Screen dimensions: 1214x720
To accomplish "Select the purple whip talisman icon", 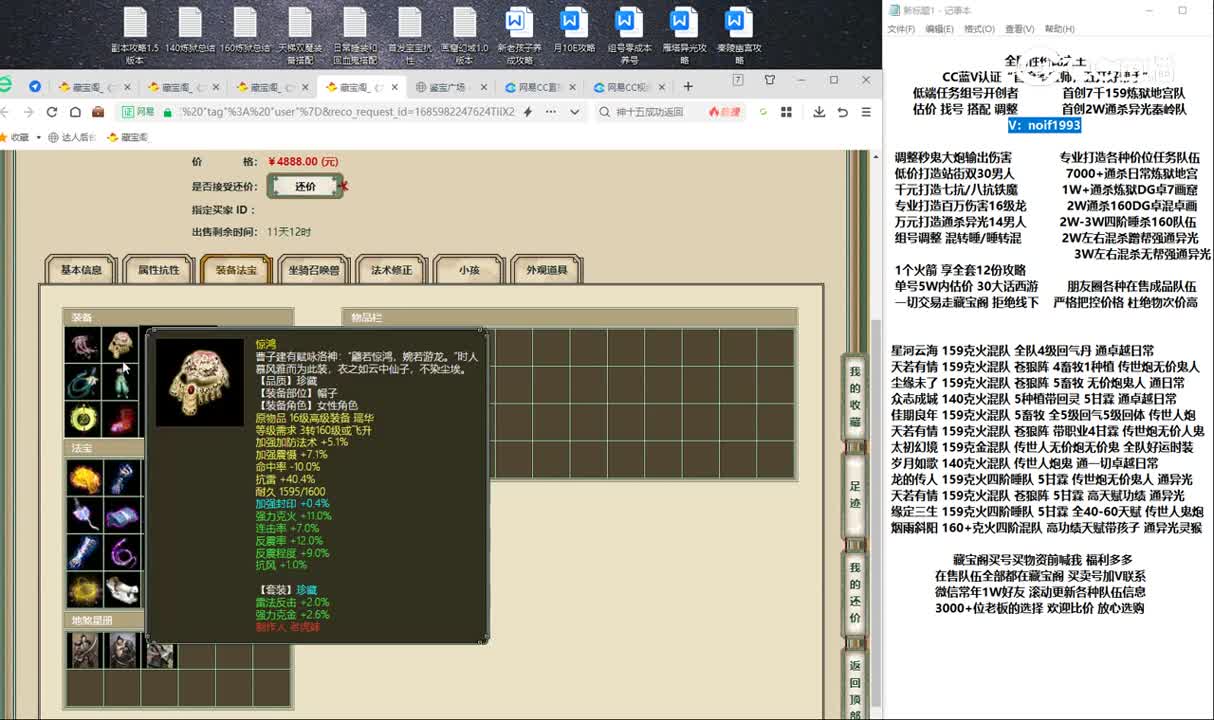I will coord(121,553).
